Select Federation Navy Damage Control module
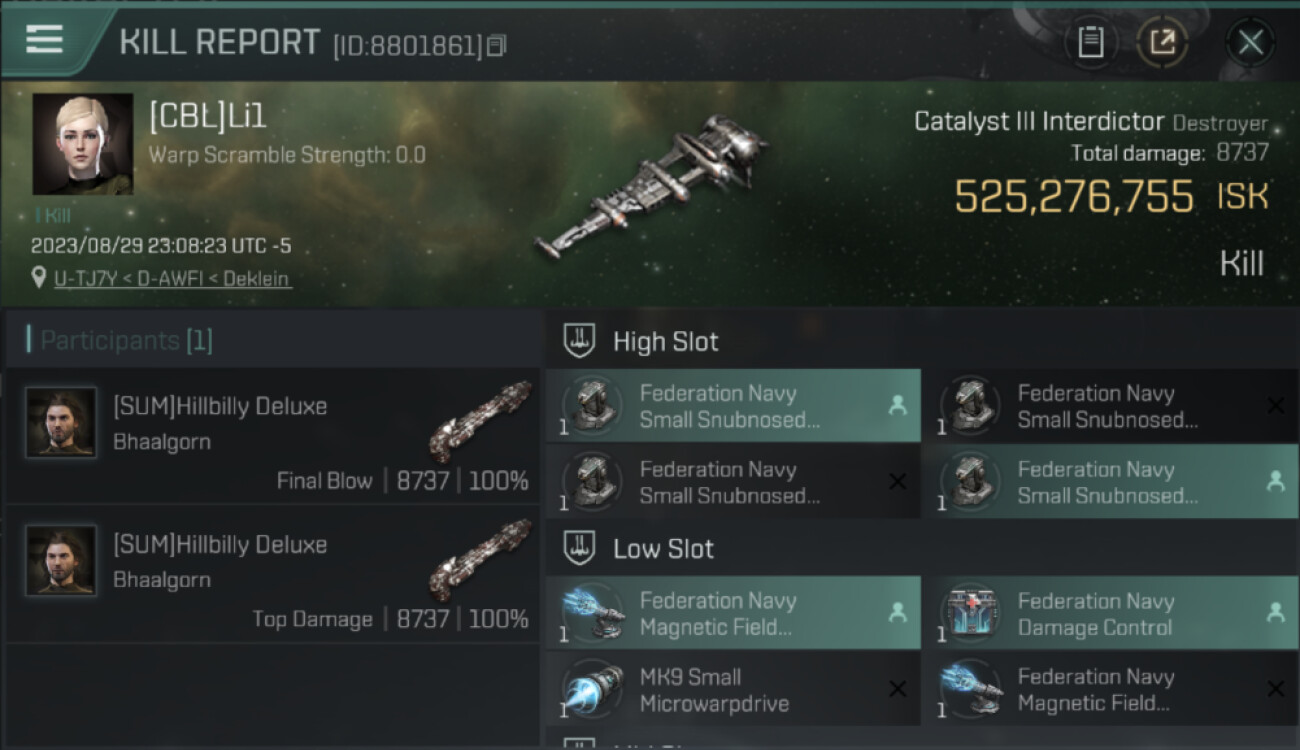Viewport: 1300px width, 750px height. 1111,613
